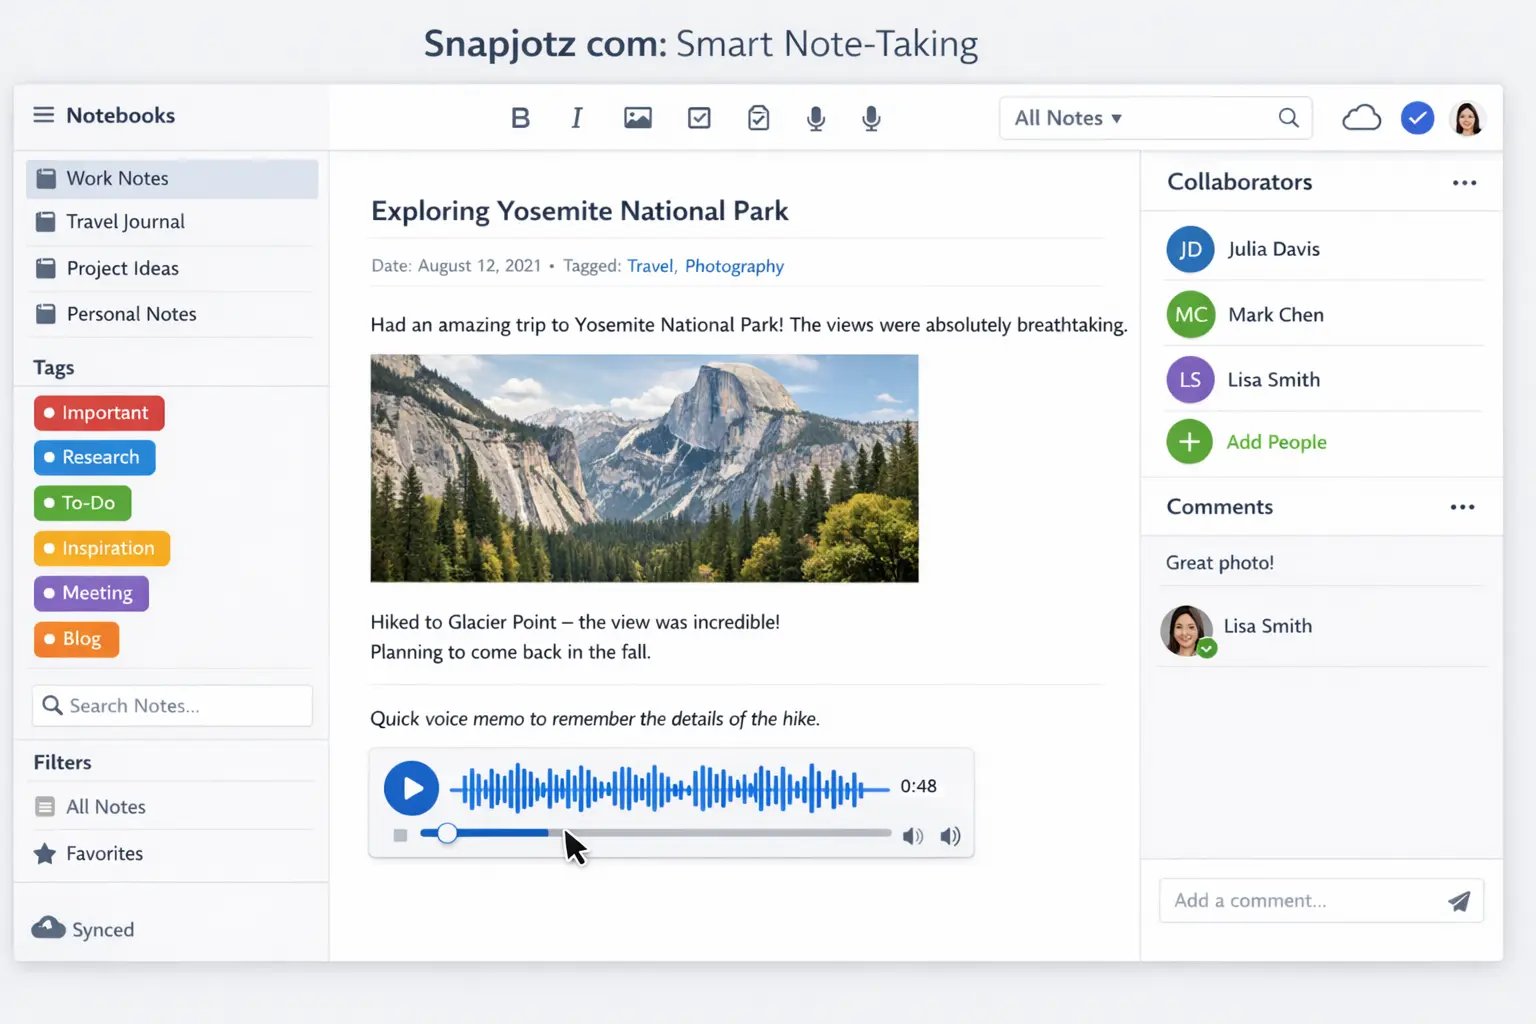Image resolution: width=1536 pixels, height=1024 pixels.
Task: Toggle Lisa Smith's comment approval checkmark
Action: point(1207,648)
